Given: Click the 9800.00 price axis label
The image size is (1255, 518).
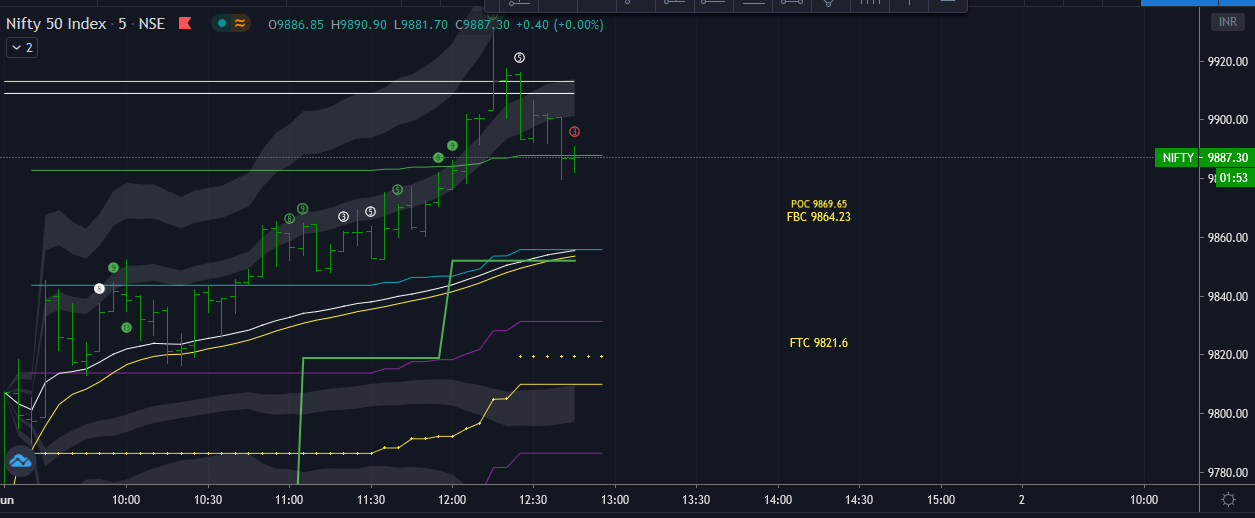Looking at the screenshot, I should (x=1227, y=414).
